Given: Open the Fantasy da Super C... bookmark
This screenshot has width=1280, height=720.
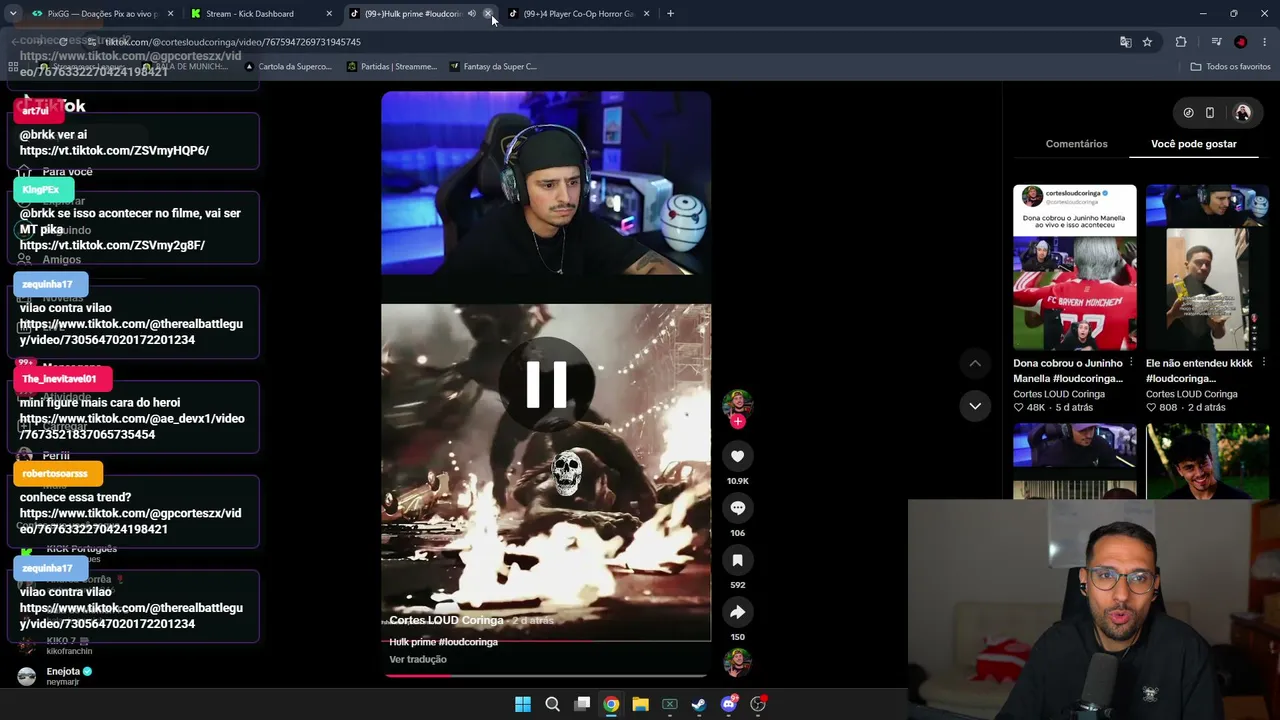Looking at the screenshot, I should [493, 67].
